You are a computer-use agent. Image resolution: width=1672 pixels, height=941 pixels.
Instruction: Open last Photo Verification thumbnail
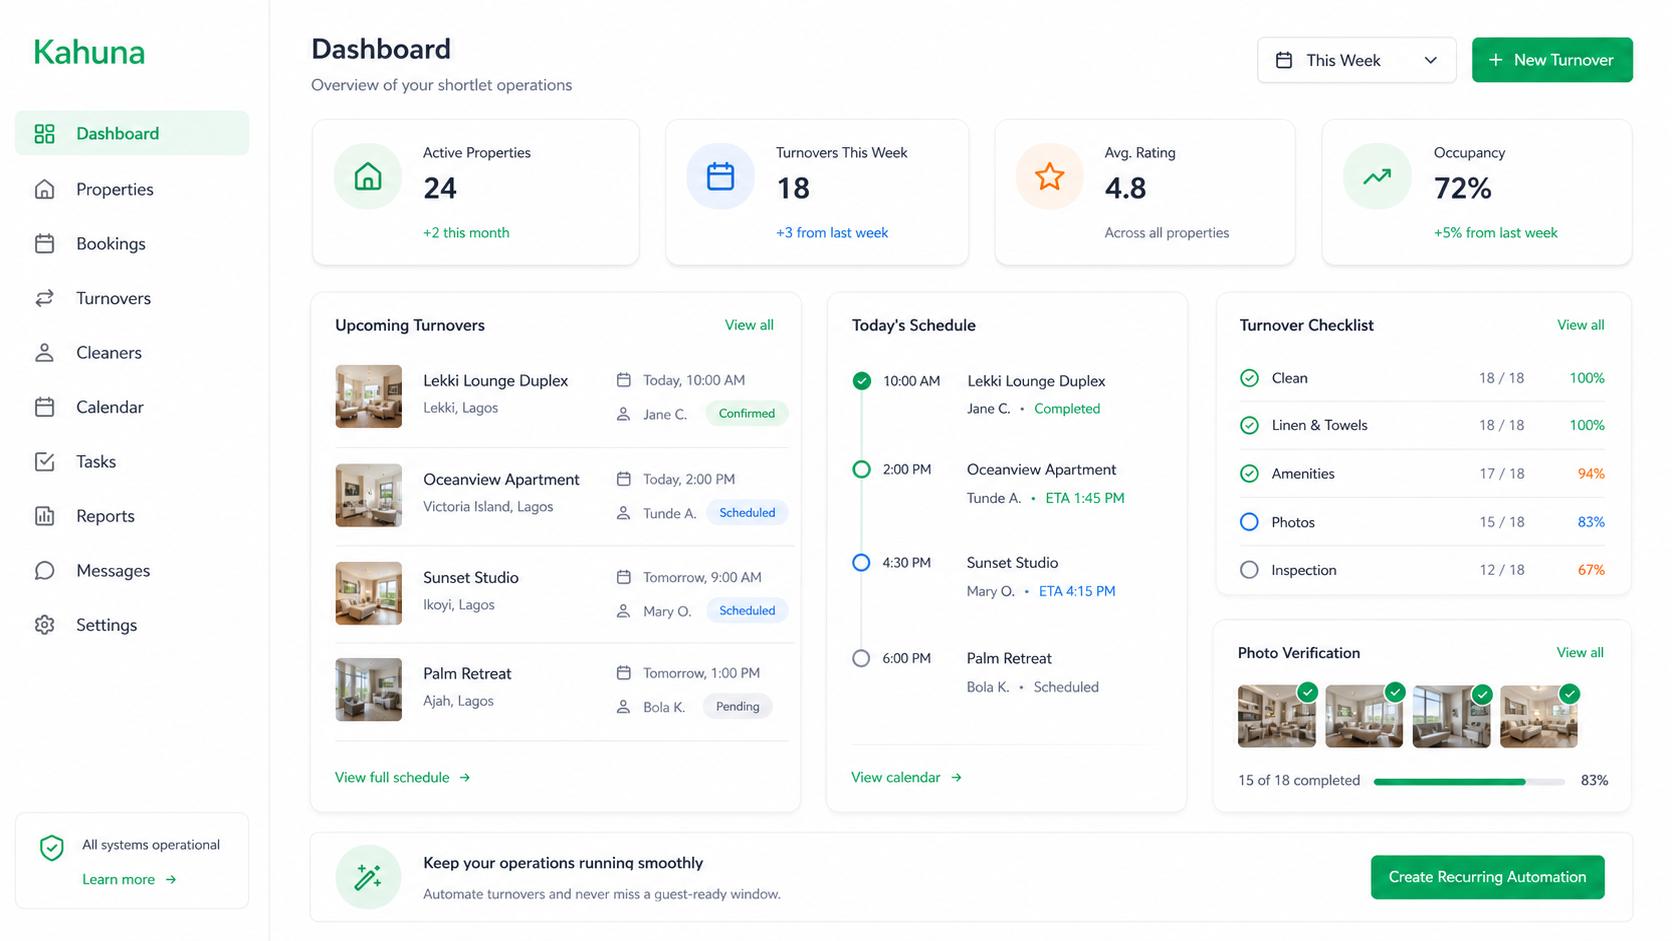1539,716
